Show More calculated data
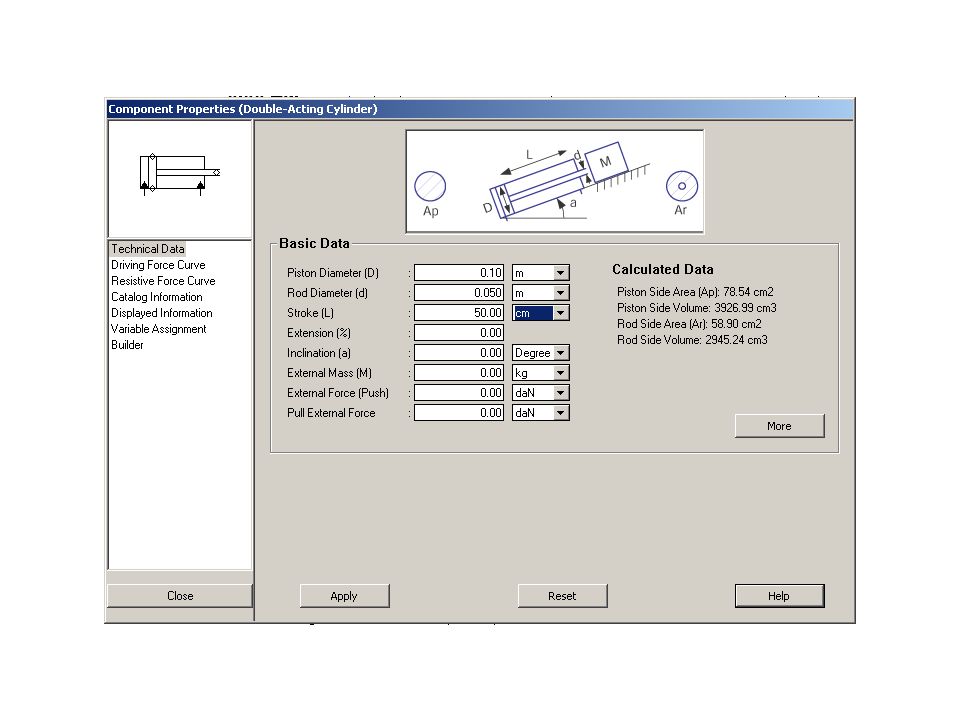 pos(779,426)
